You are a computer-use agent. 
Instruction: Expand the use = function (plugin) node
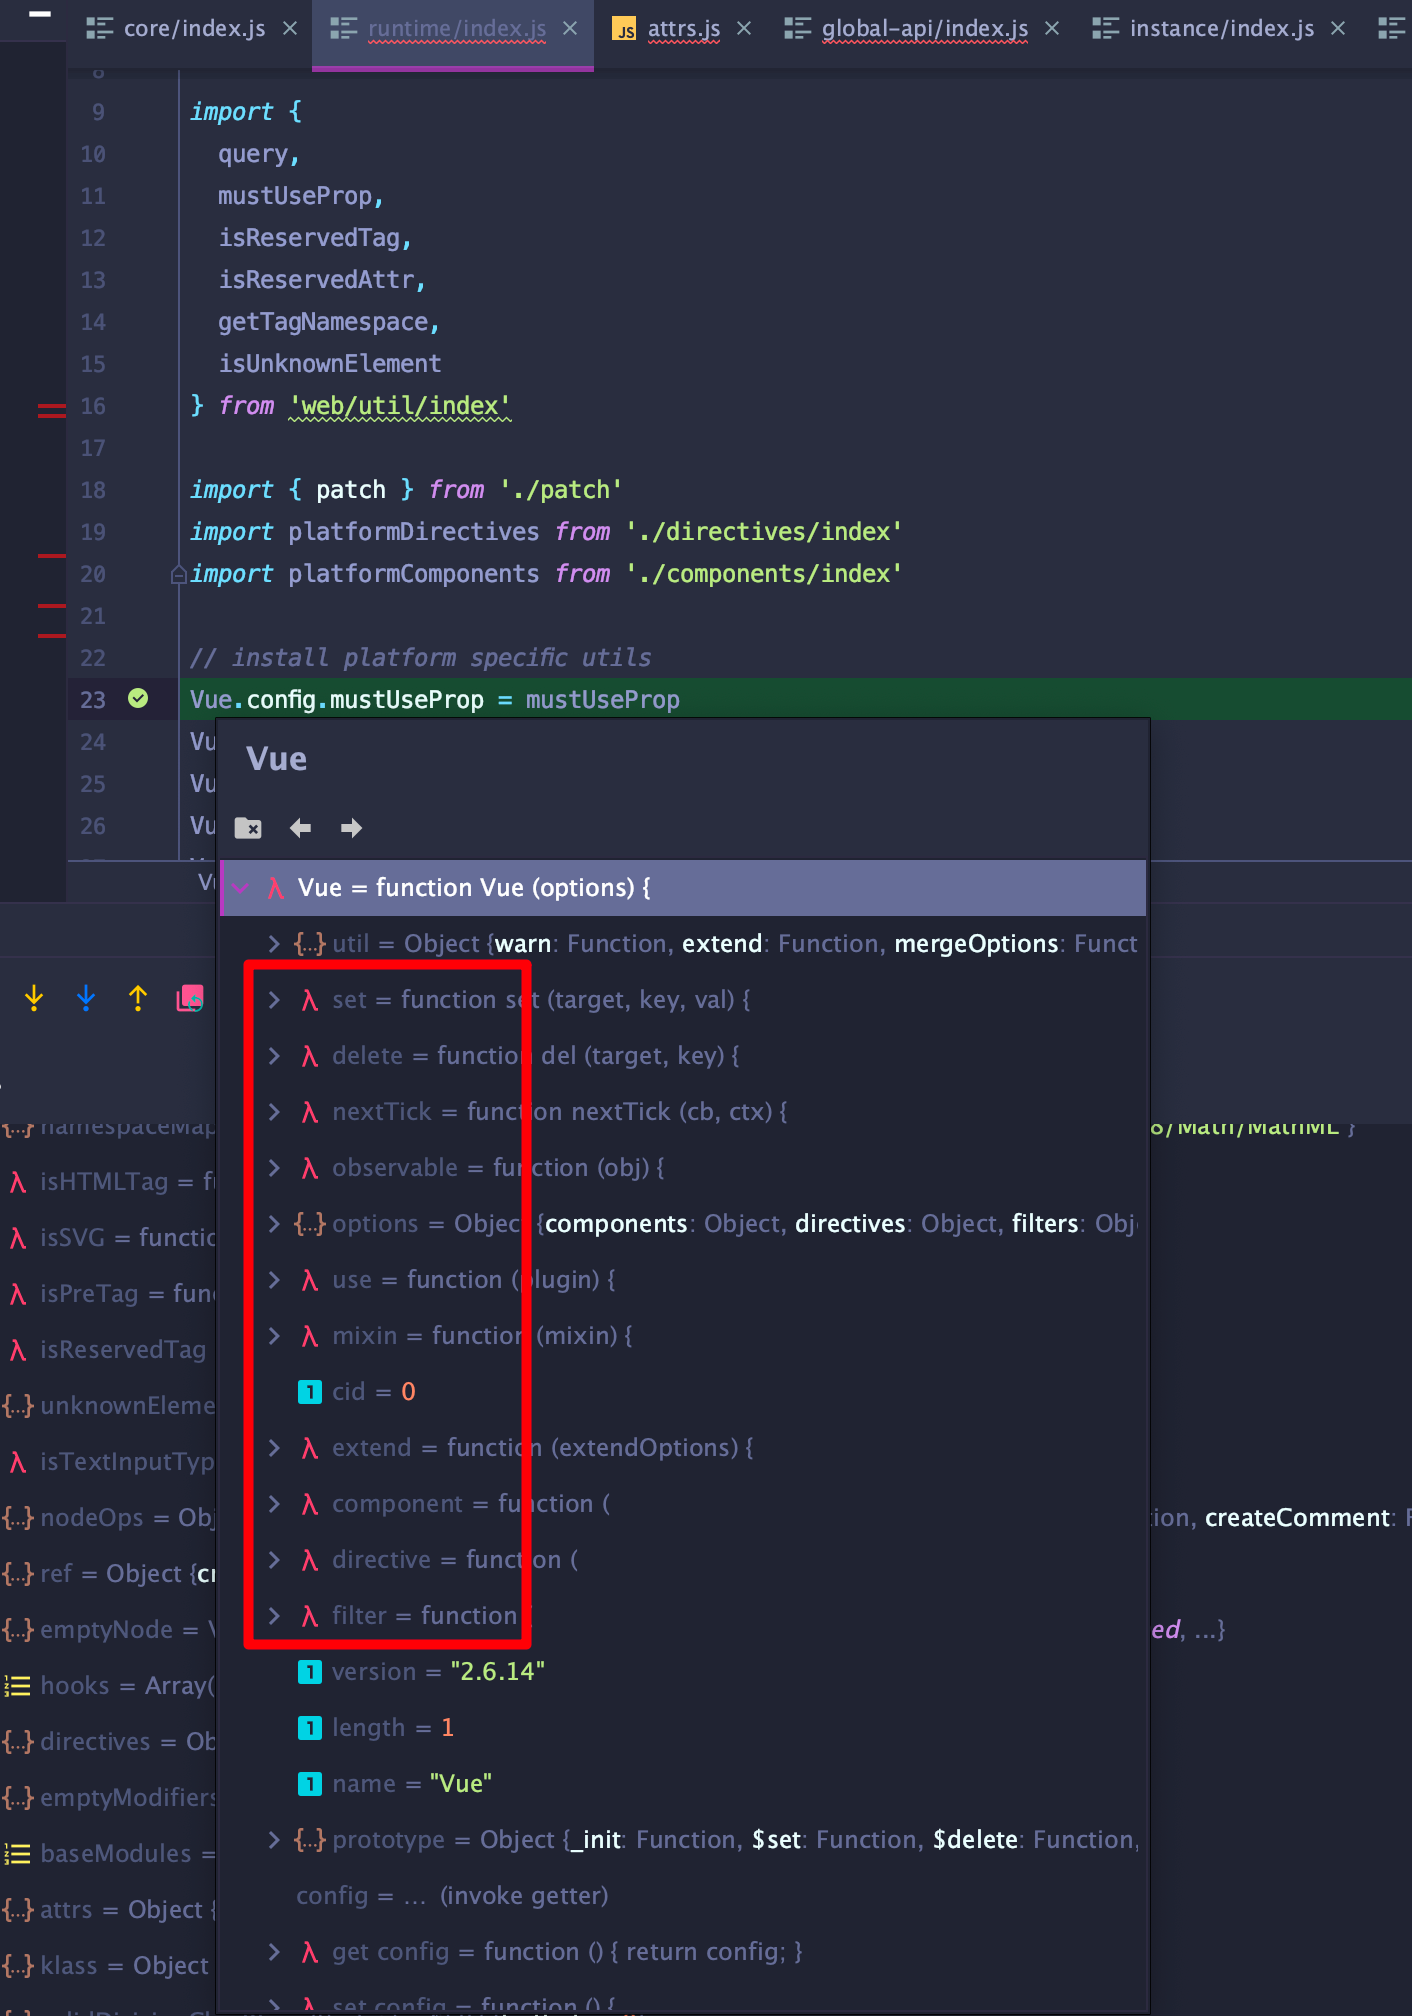pyautogui.click(x=274, y=1280)
